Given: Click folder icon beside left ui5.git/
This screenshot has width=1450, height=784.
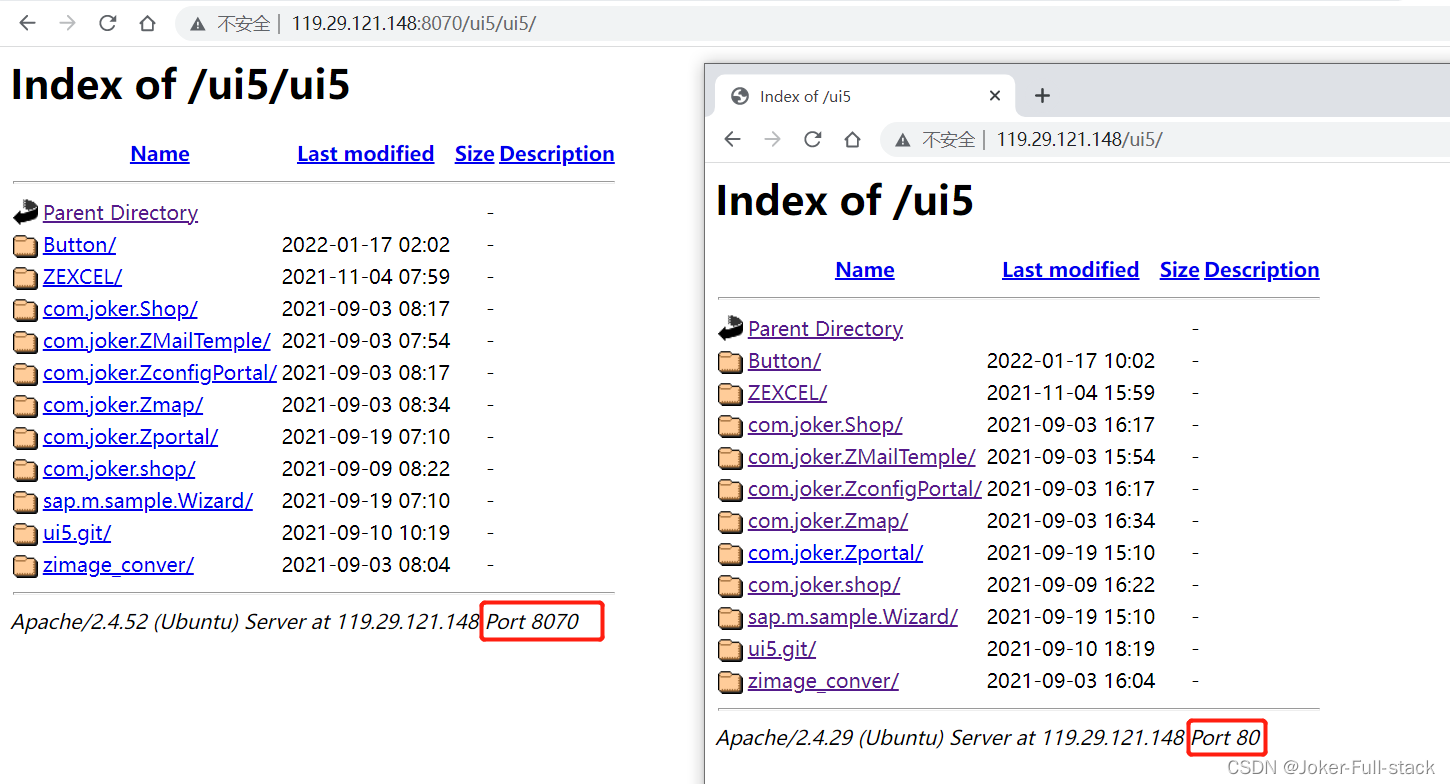Looking at the screenshot, I should (x=25, y=534).
